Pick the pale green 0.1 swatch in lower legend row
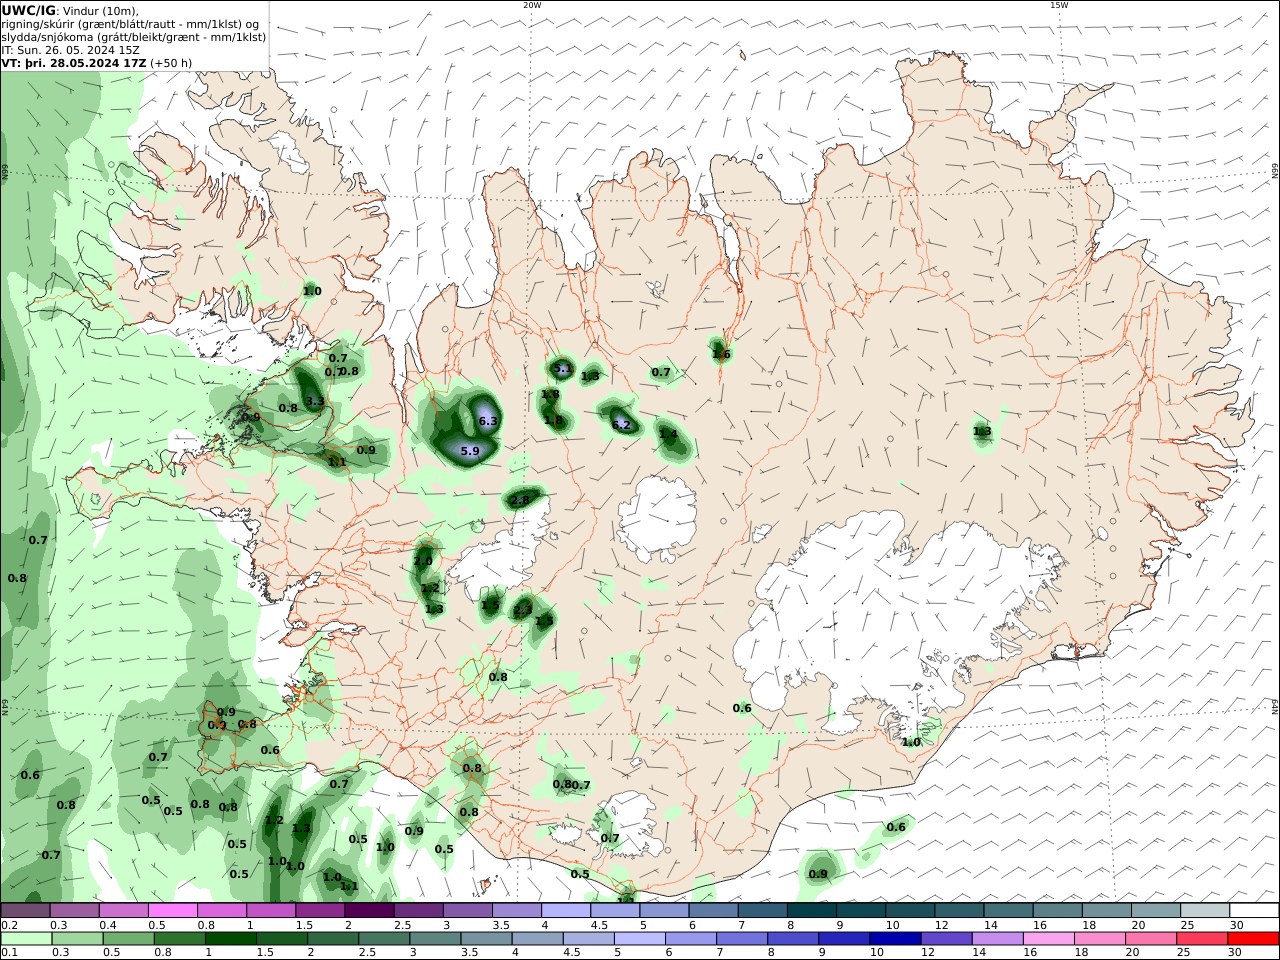The image size is (1280, 960). (x=27, y=939)
